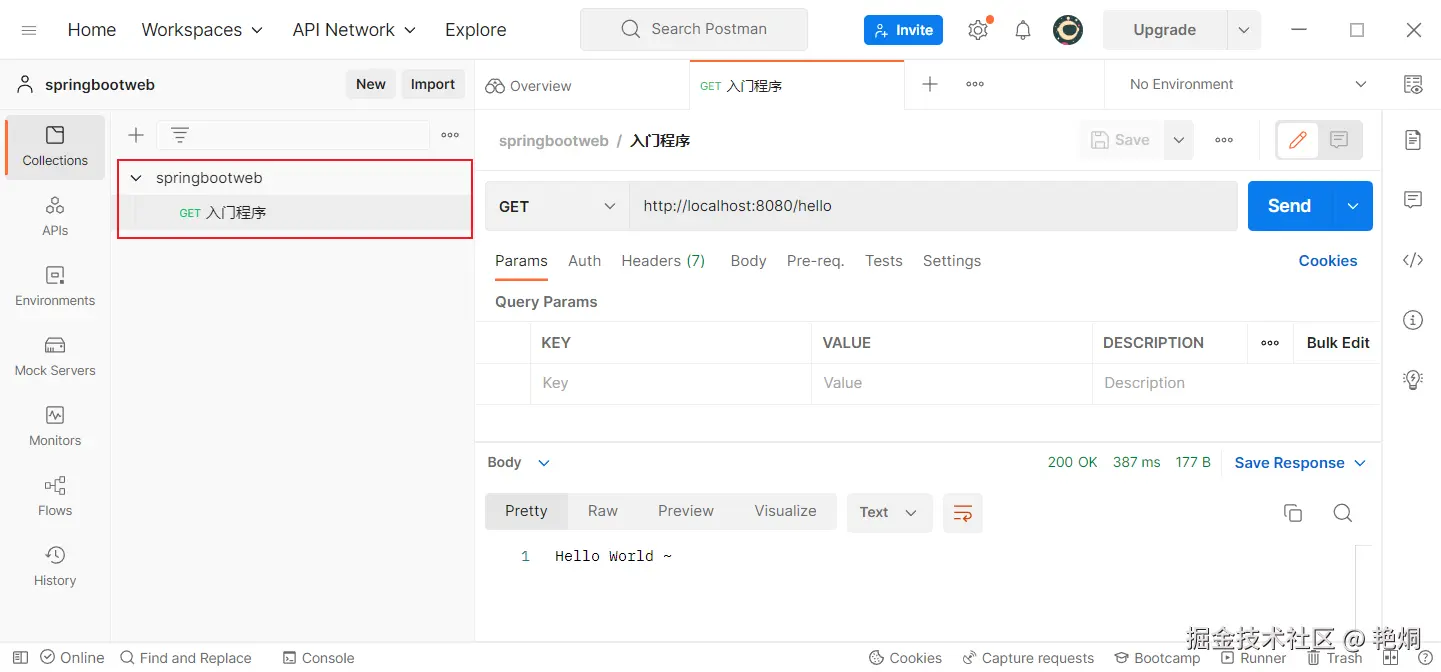Viewport: 1441px width, 672px height.
Task: Expand the Workspaces dropdown
Action: point(202,30)
